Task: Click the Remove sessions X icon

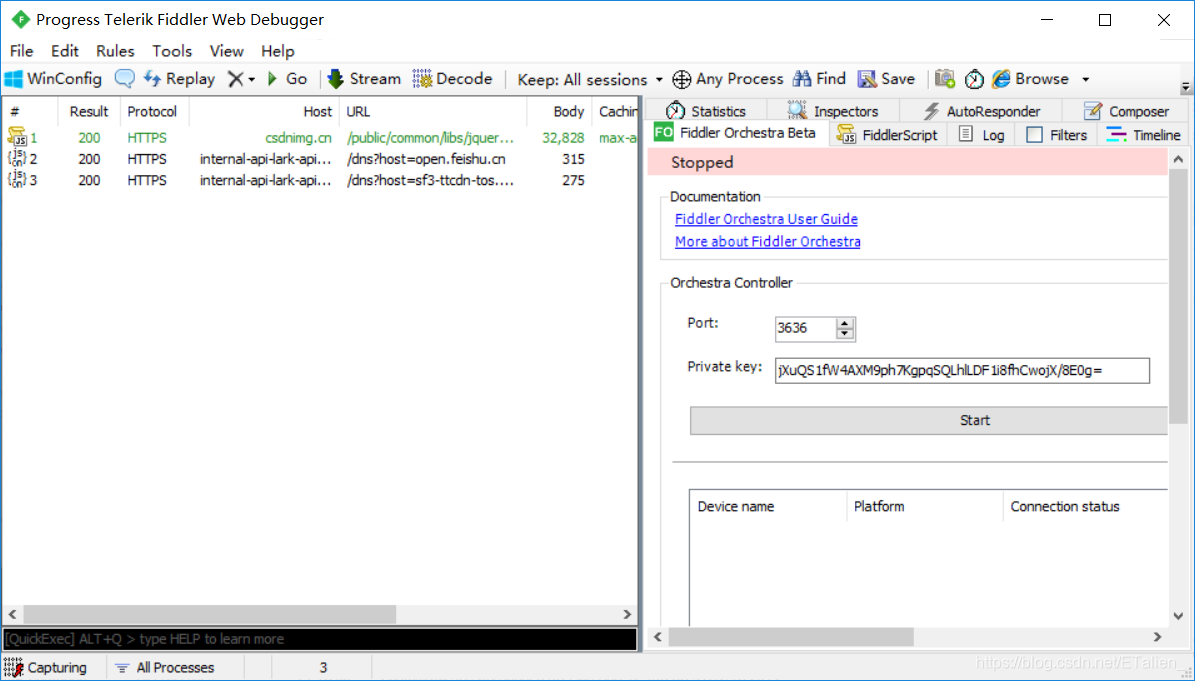Action: coord(235,79)
